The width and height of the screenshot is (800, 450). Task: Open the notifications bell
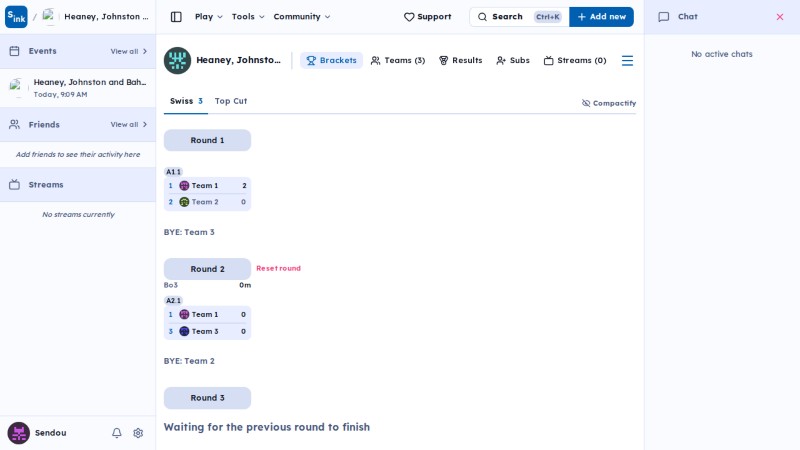[x=117, y=433]
